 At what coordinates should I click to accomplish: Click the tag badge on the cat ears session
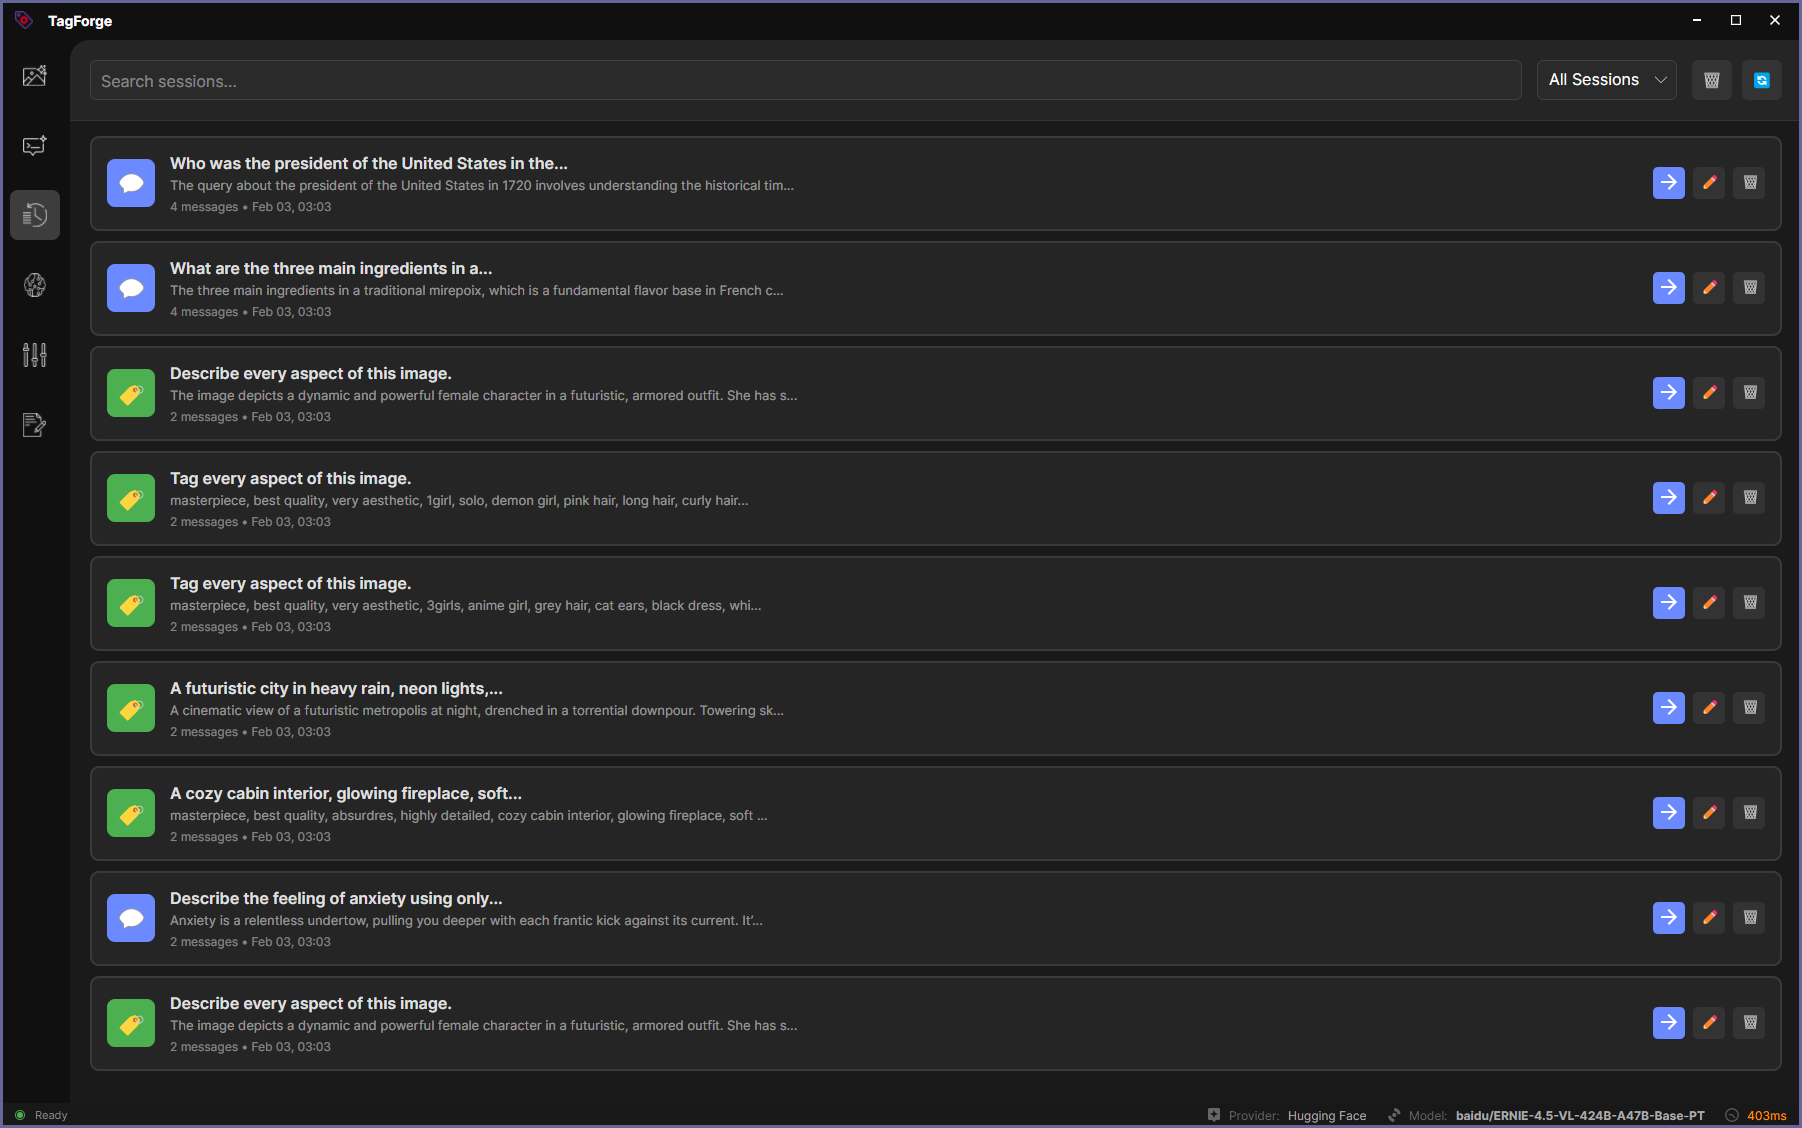coord(130,602)
